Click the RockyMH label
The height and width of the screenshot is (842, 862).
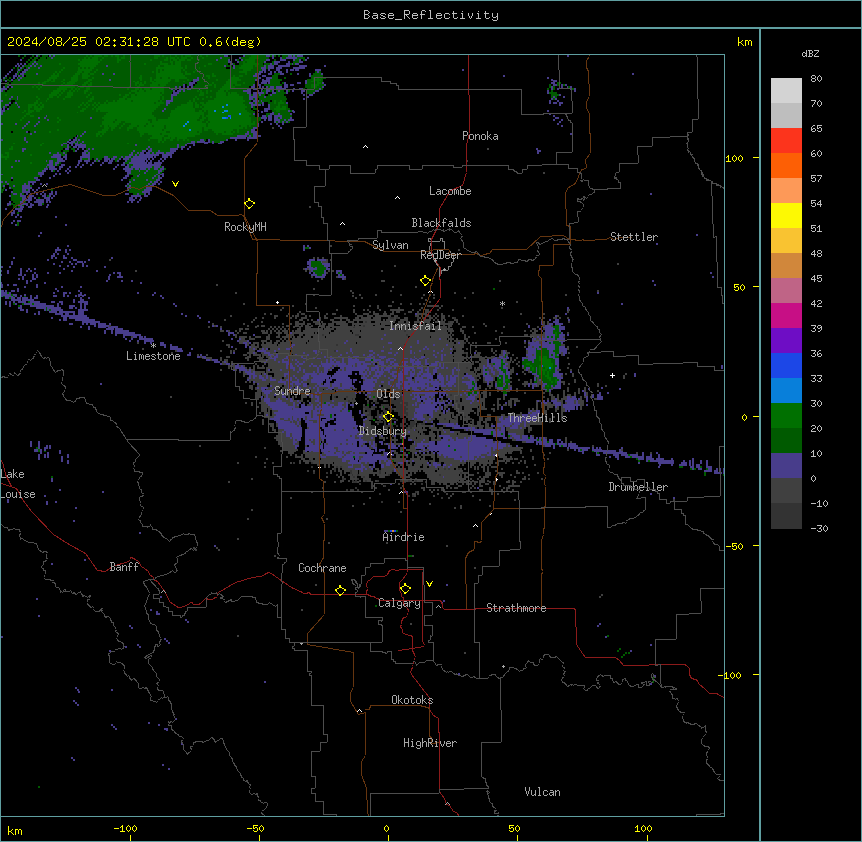click(x=245, y=227)
